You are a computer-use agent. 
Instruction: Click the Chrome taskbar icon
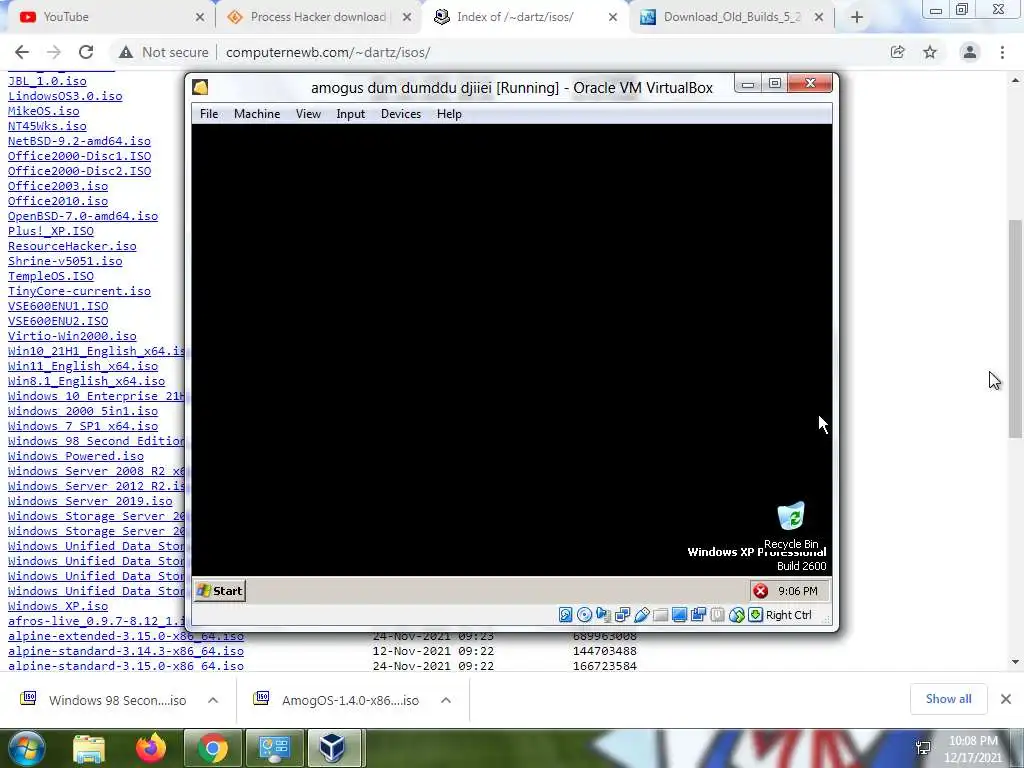point(213,748)
